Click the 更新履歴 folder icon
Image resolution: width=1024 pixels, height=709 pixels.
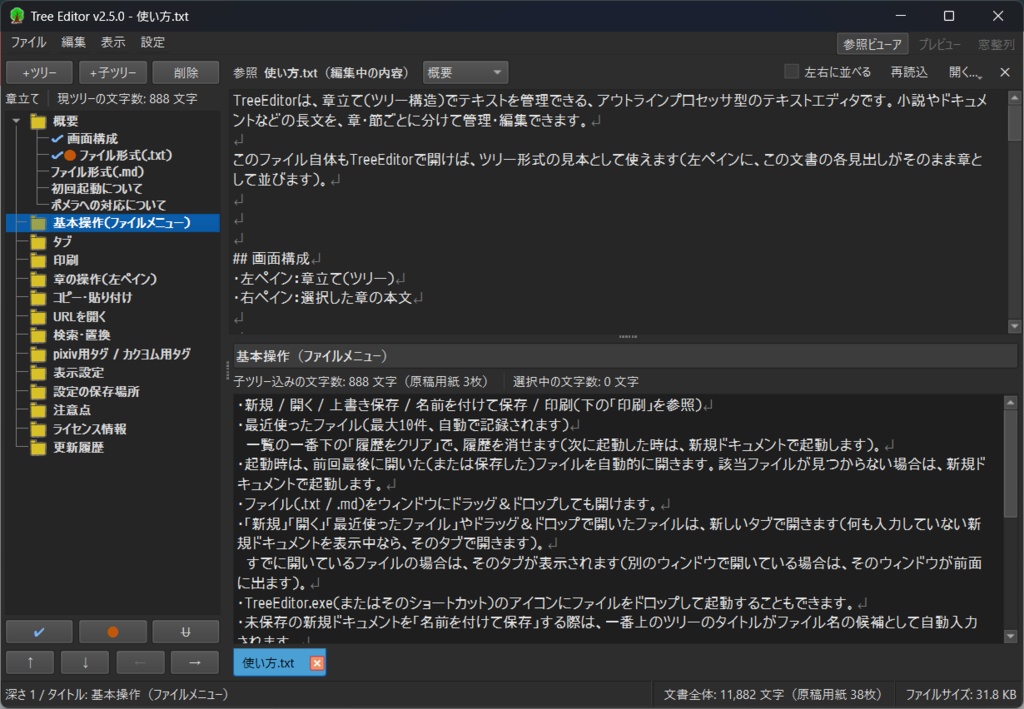click(38, 448)
